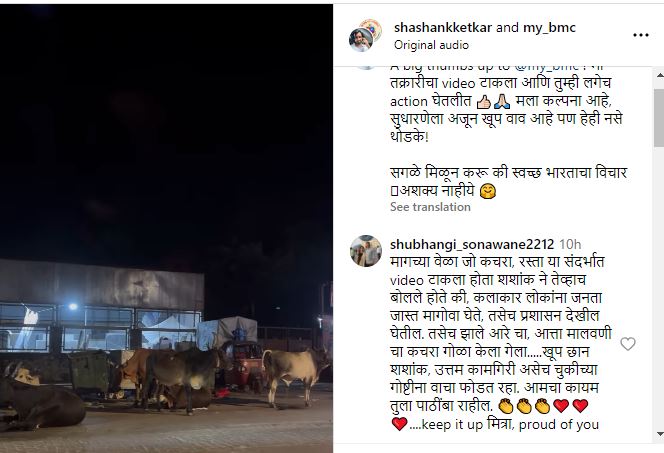This screenshot has width=664, height=453.
Task: Open the three-dots more options menu
Action: (x=640, y=35)
